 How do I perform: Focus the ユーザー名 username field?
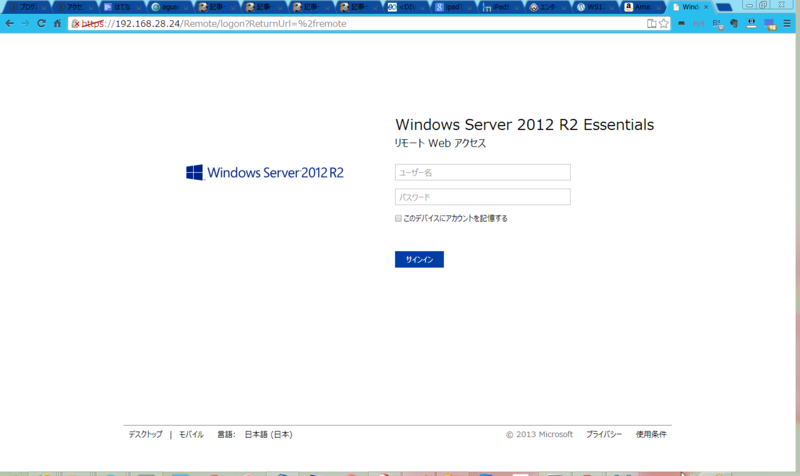[483, 172]
